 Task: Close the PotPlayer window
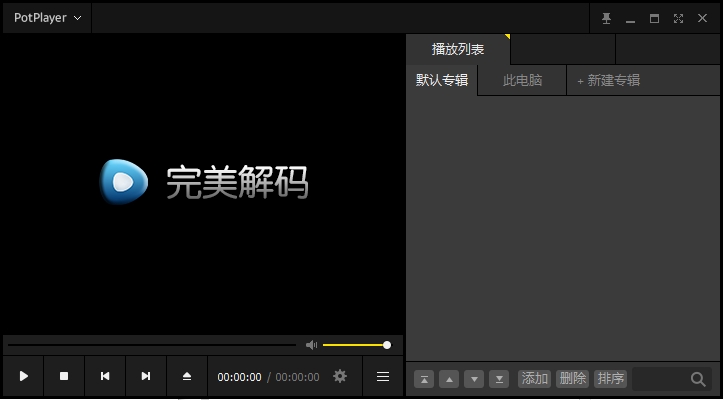coord(702,18)
